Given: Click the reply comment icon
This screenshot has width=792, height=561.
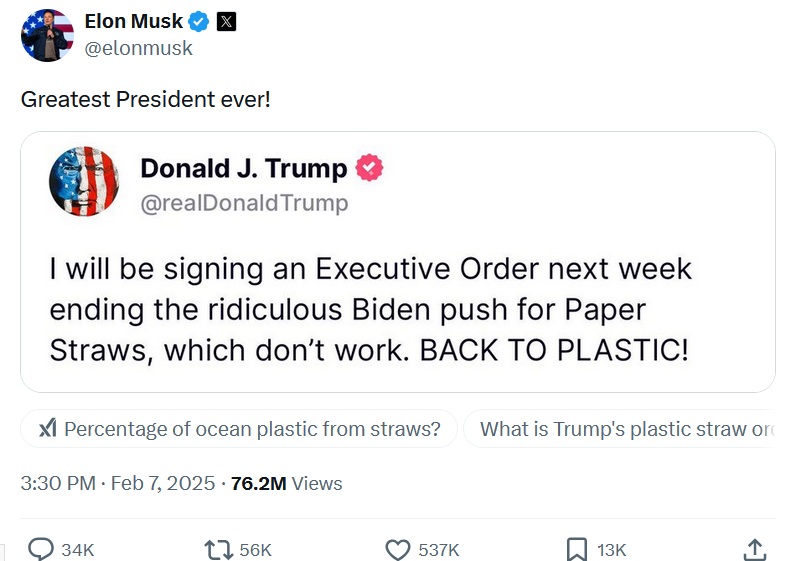Looking at the screenshot, I should tap(41, 549).
